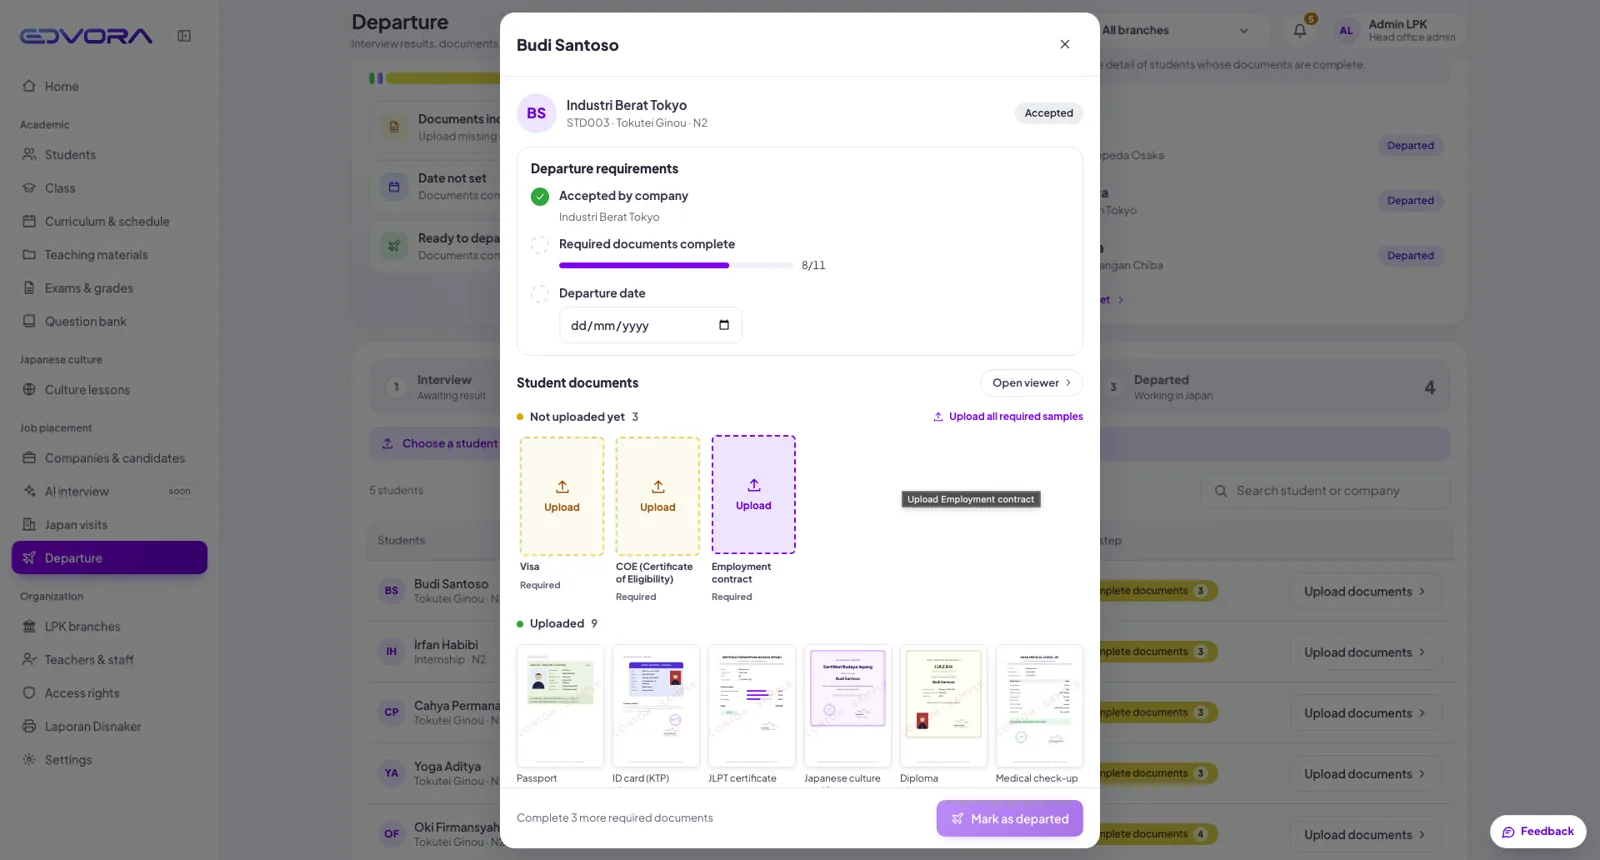Click the Open viewer chevron button
The image size is (1600, 860).
coord(1032,383)
